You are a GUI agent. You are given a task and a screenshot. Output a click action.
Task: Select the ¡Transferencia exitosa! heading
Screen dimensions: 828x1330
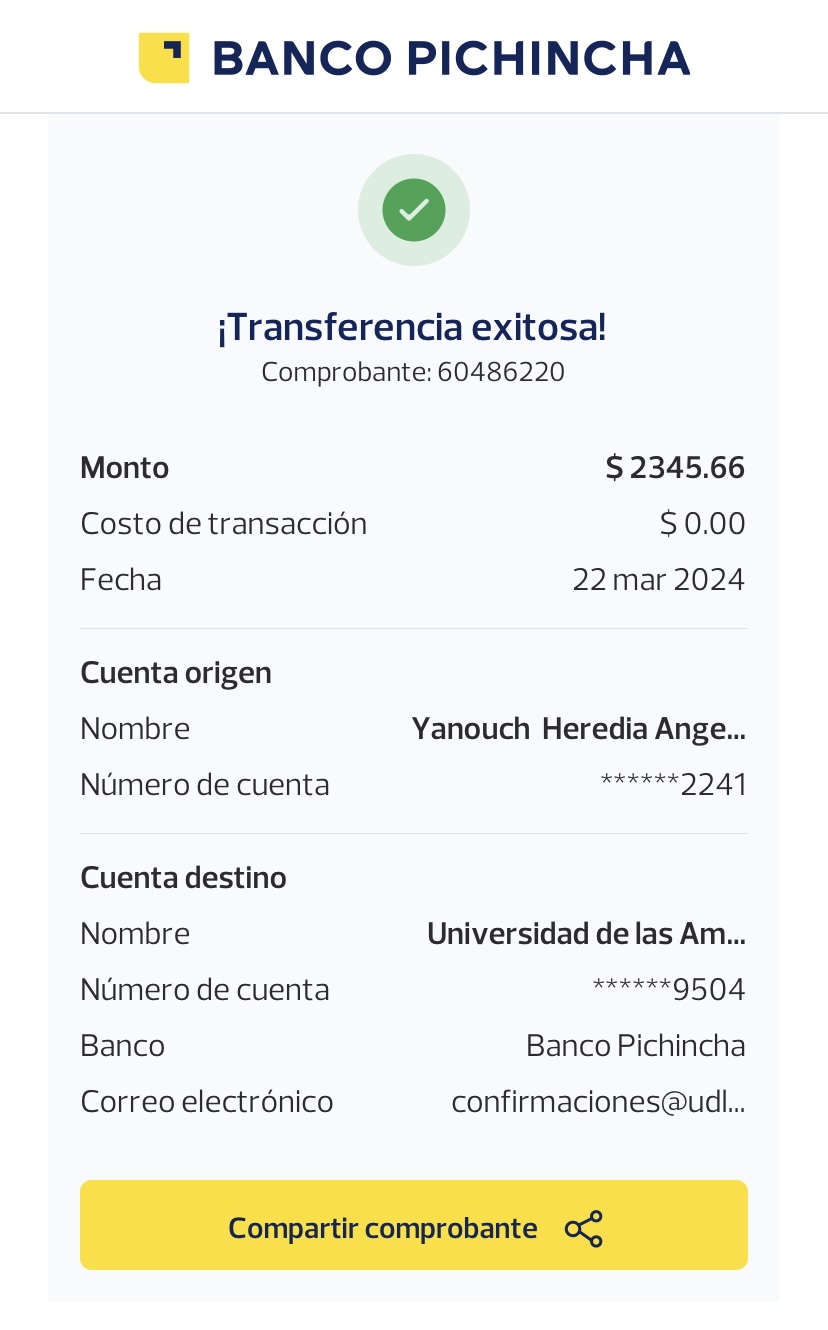tap(412, 327)
